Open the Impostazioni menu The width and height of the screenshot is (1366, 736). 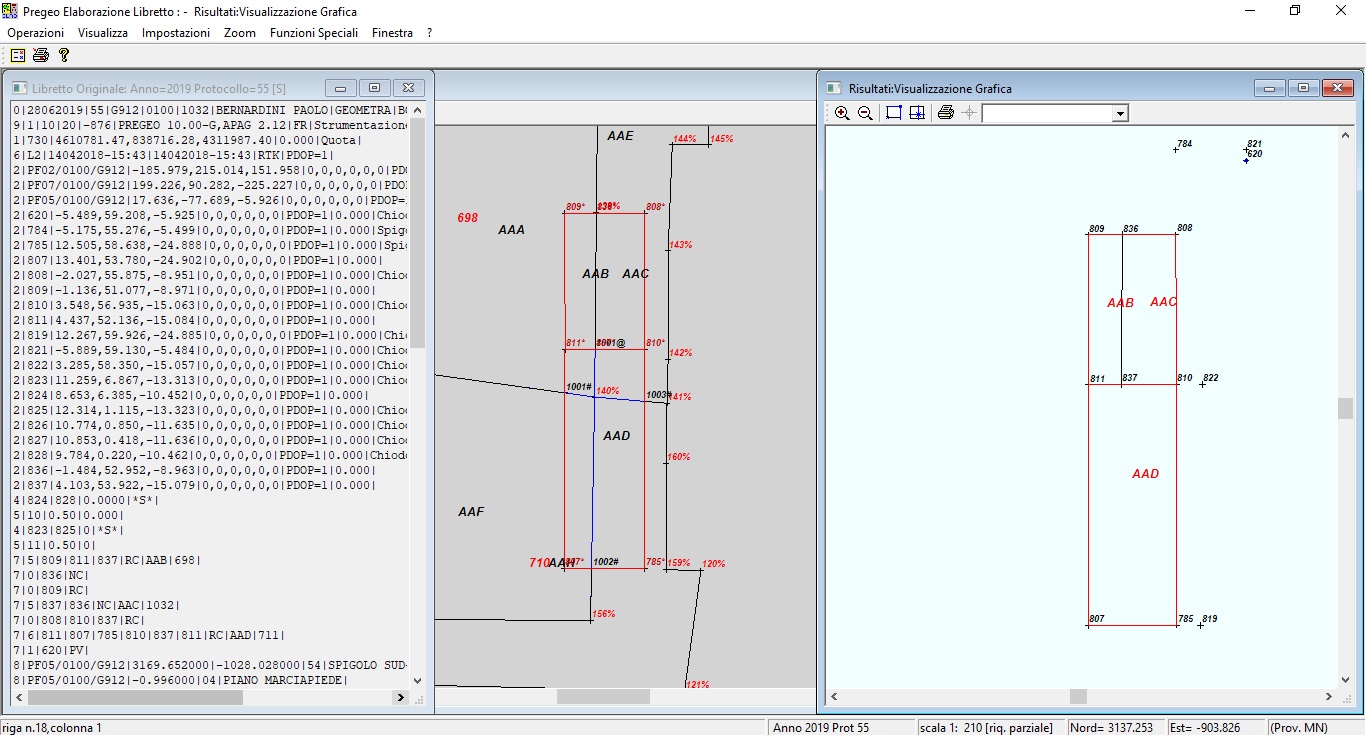[x=176, y=33]
